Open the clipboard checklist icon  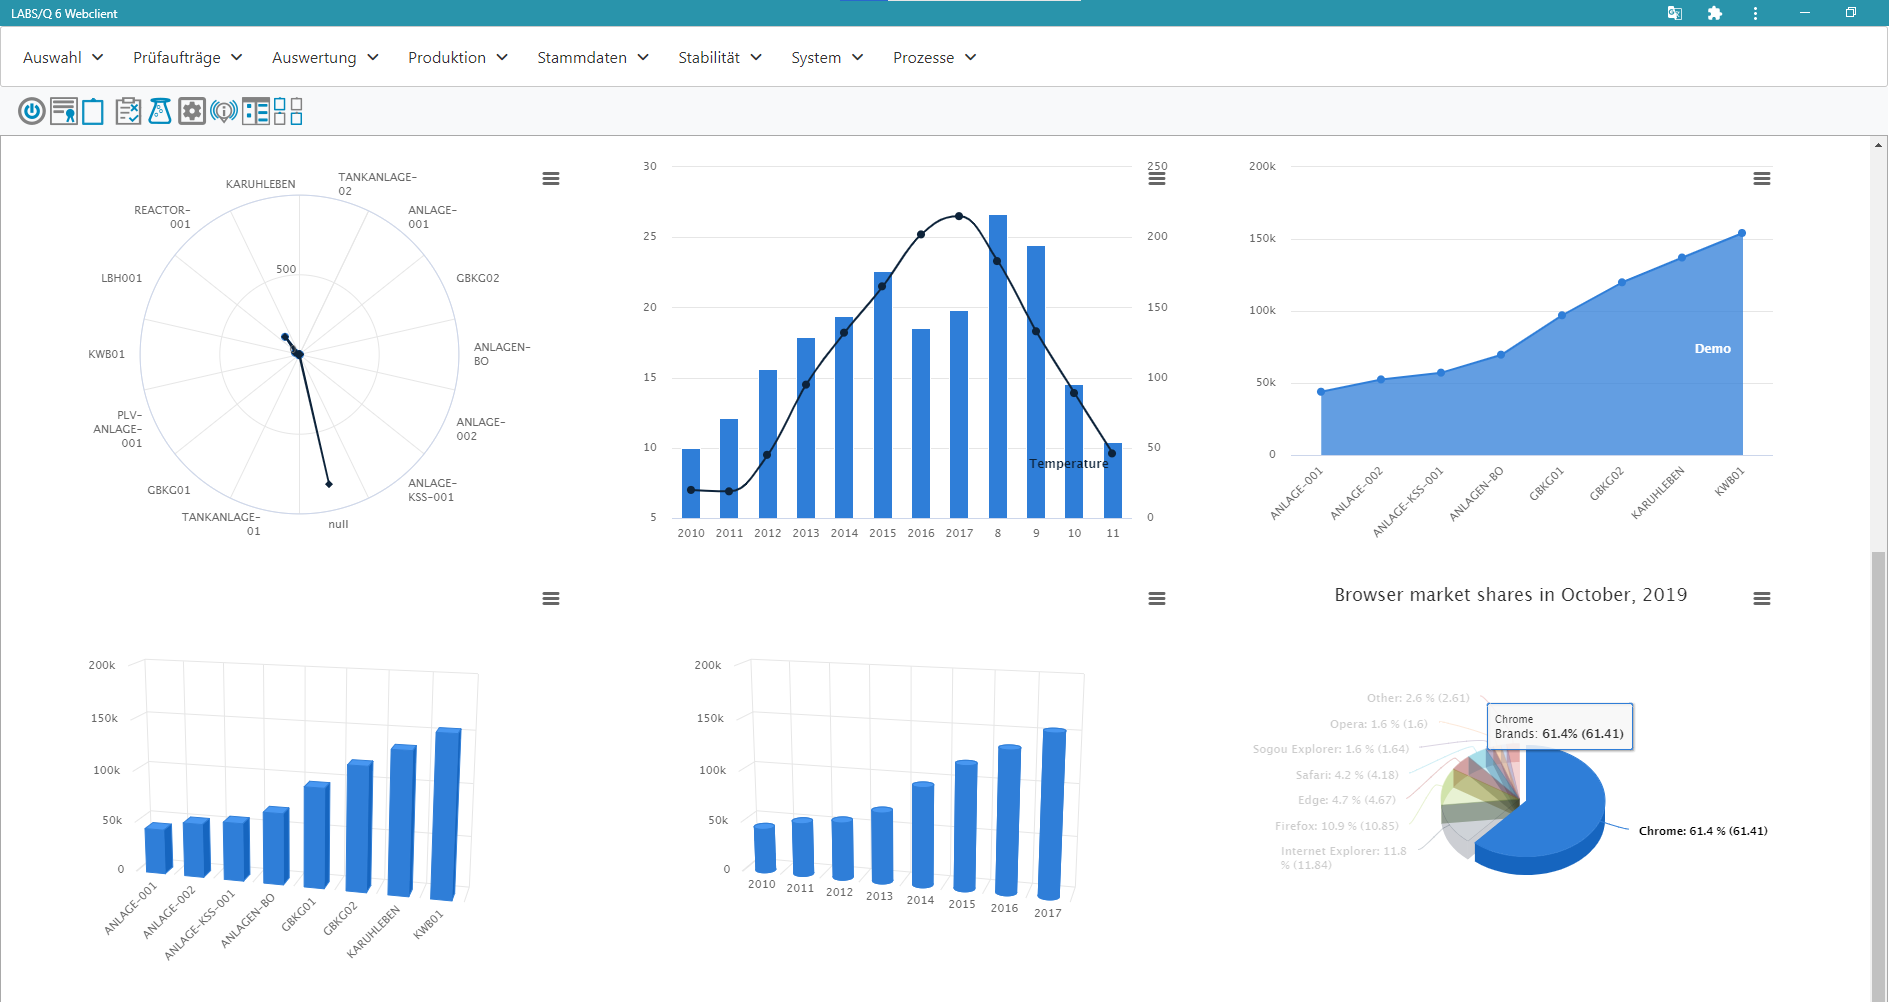click(128, 111)
